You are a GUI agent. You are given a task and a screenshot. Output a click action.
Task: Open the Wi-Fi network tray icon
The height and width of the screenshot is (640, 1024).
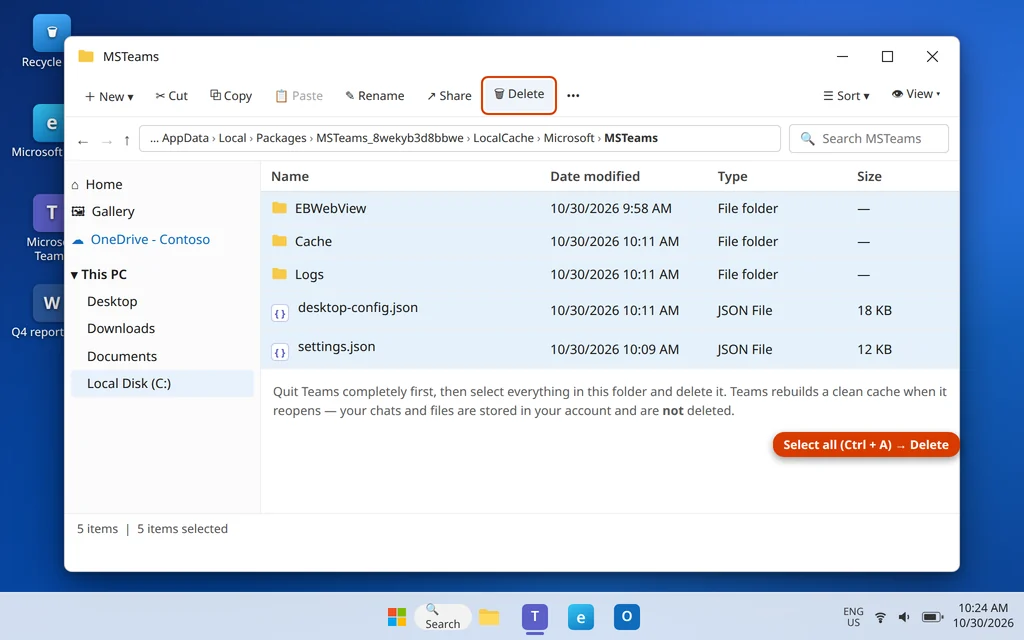[880, 617]
